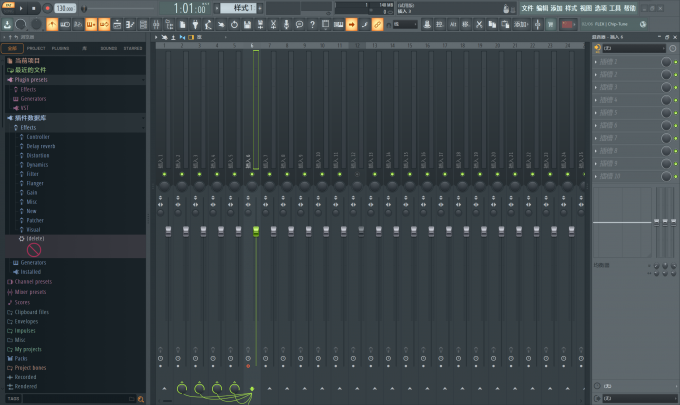Open the mixer window icon in toolbar
680x405 pixels.
click(x=156, y=25)
